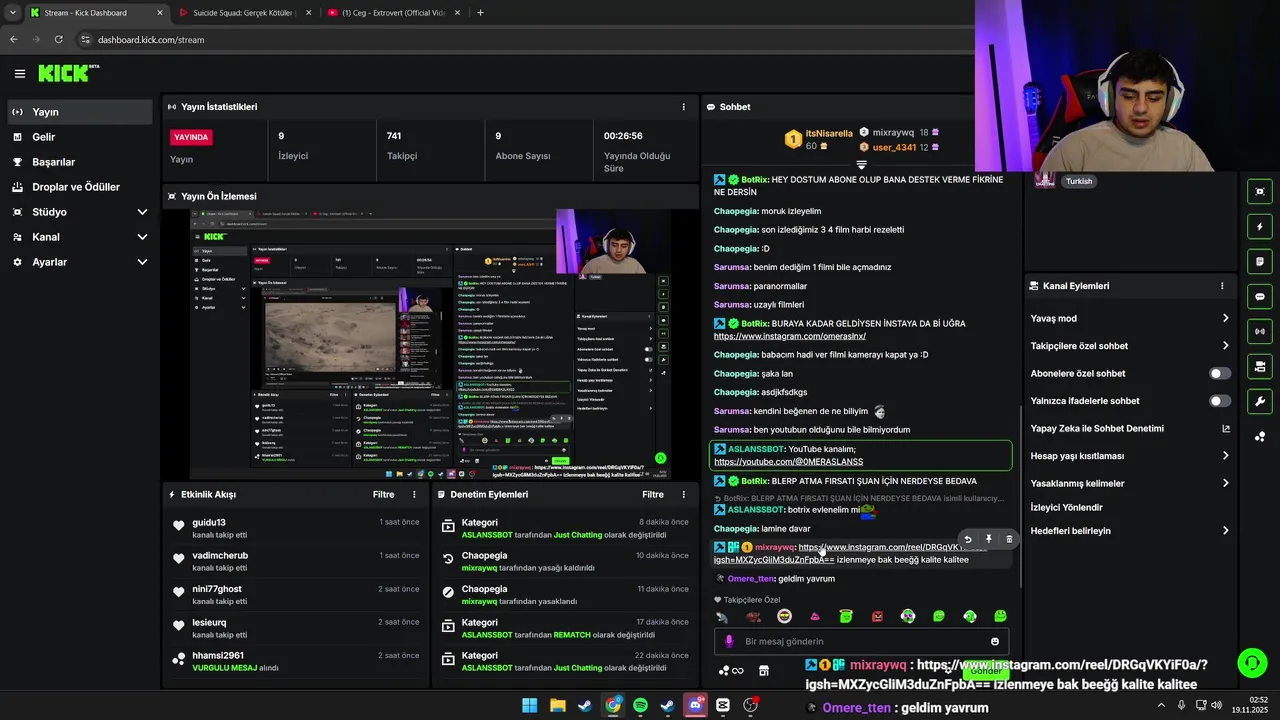This screenshot has width=1280, height=720.
Task: Click the browser address bar
Action: click(520, 40)
